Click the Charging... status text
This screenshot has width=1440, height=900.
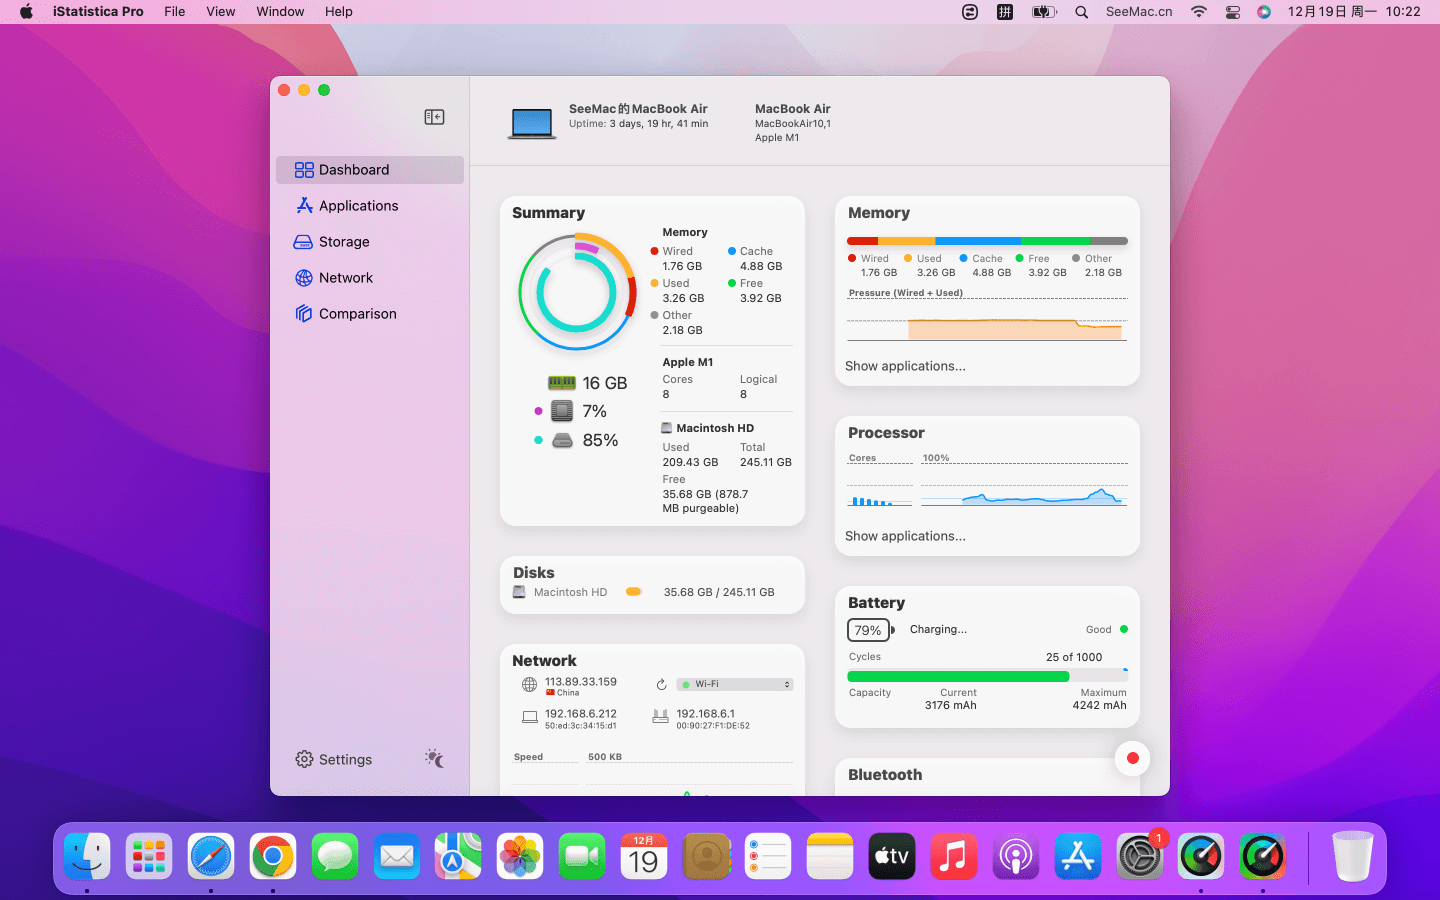(x=938, y=630)
